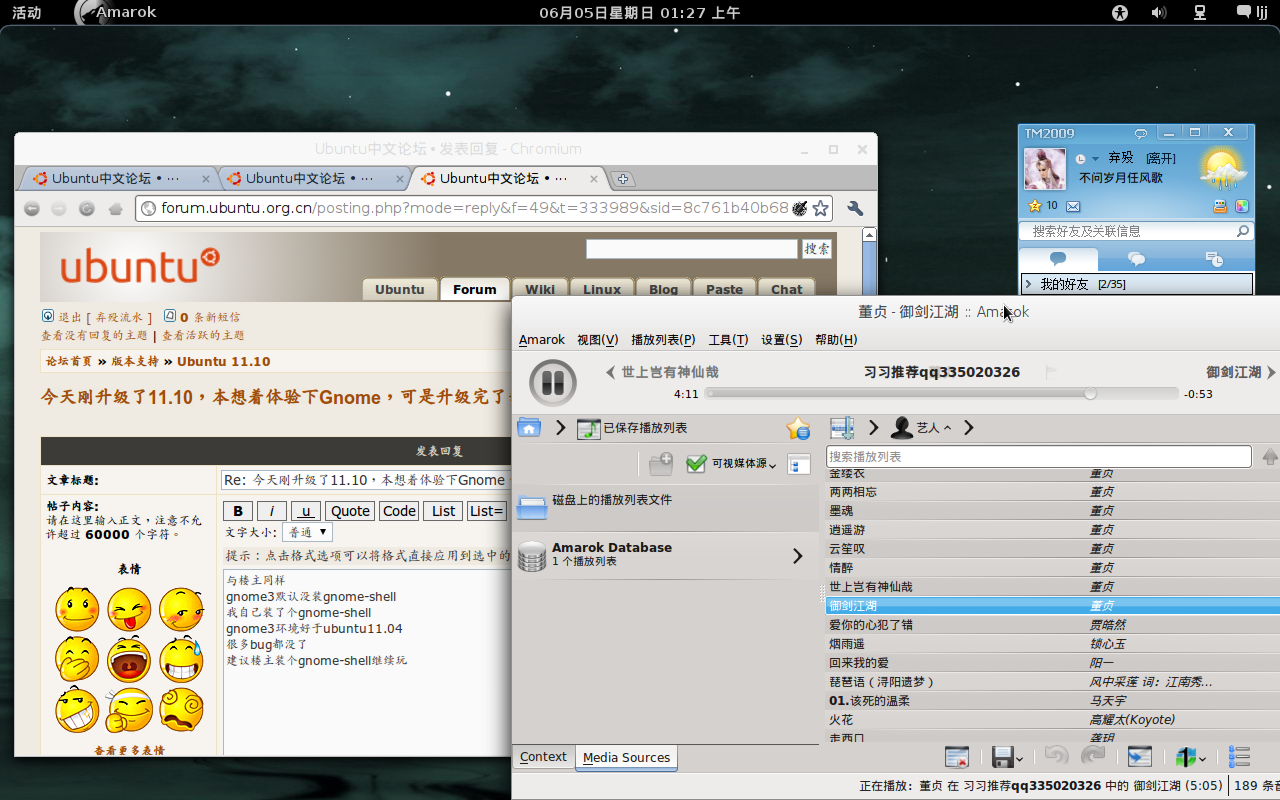Click the Chromium reload button

click(87, 208)
